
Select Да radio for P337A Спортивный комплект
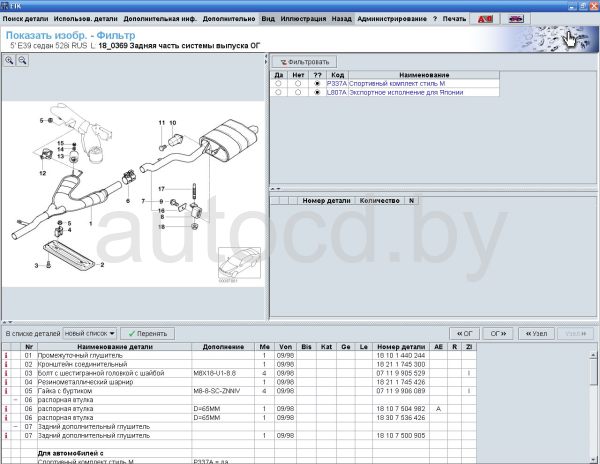[278, 83]
